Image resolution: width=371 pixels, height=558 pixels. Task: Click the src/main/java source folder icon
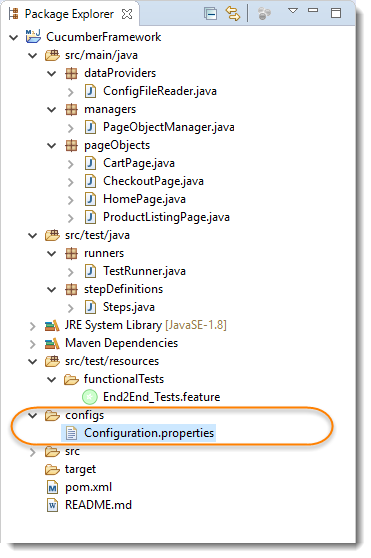click(52, 55)
